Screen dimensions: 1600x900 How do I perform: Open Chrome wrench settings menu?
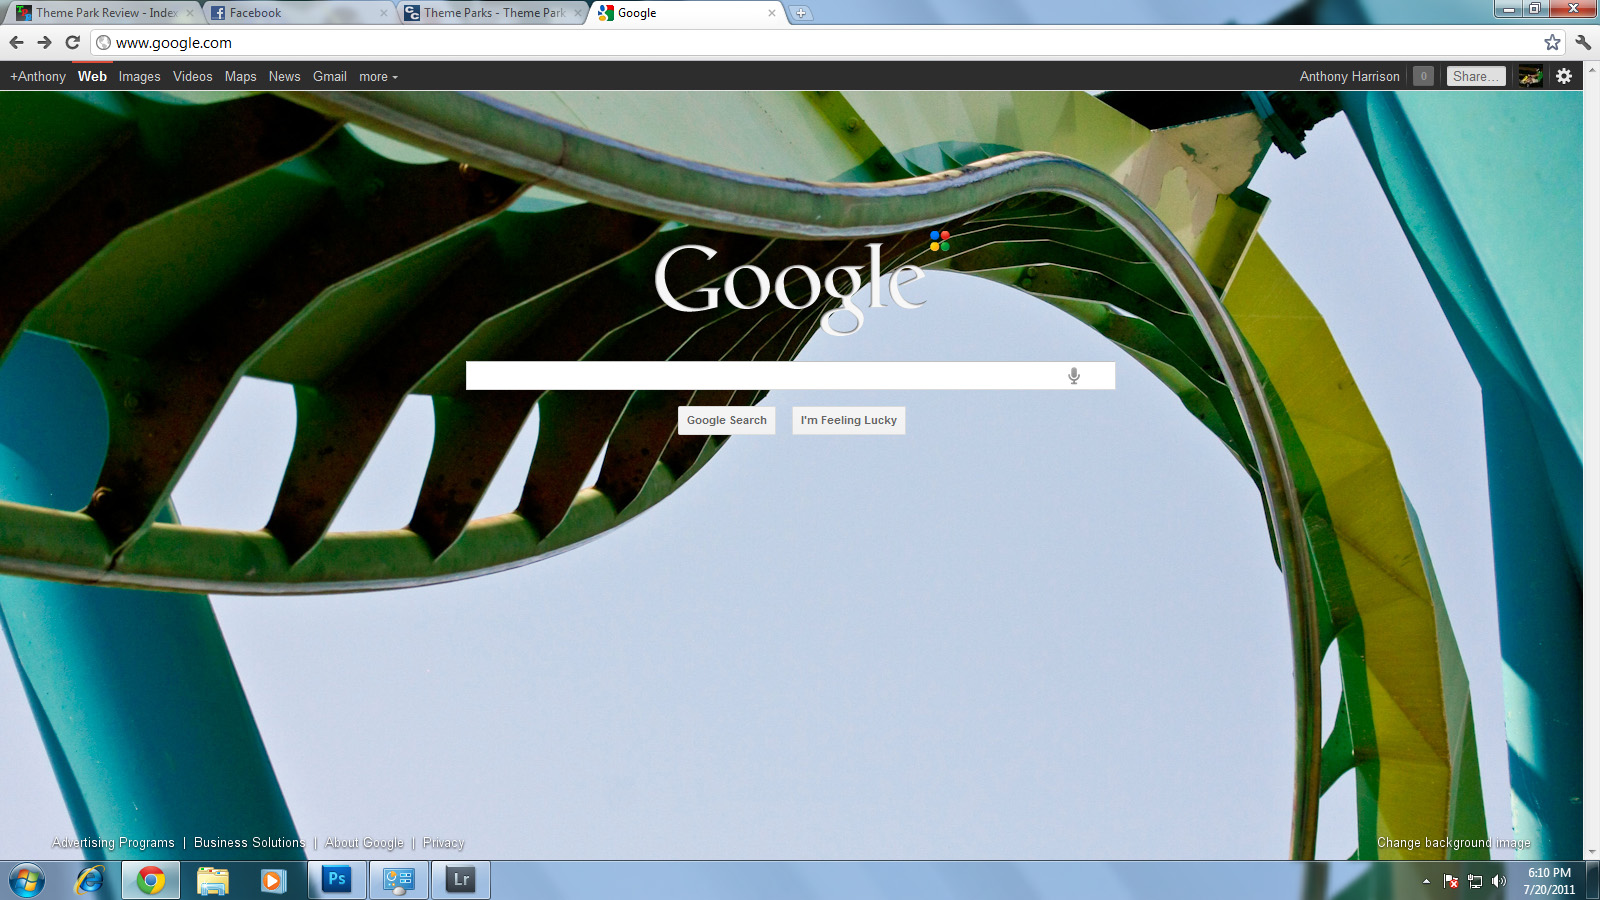(1583, 42)
